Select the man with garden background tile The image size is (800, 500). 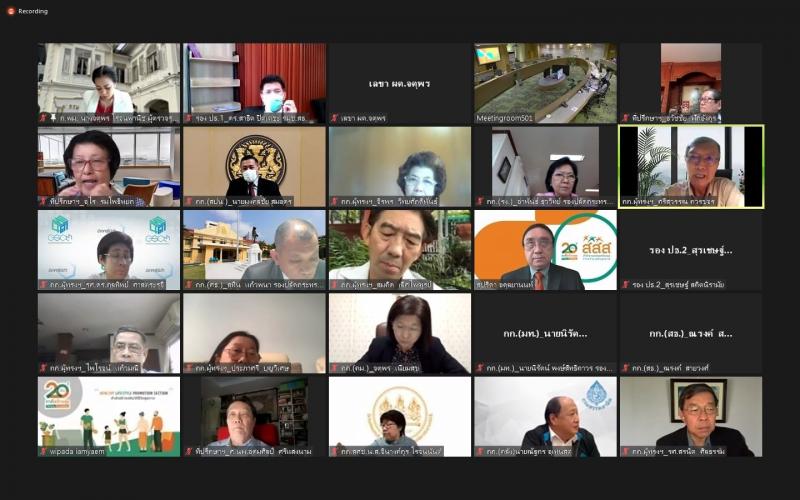(400, 250)
